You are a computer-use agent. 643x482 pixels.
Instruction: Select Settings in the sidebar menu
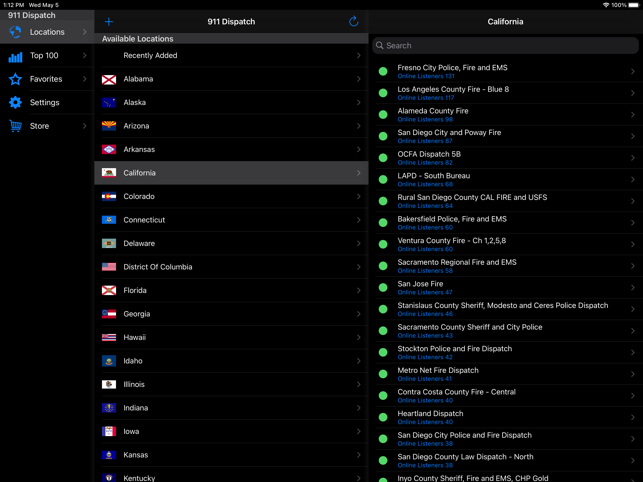(47, 103)
